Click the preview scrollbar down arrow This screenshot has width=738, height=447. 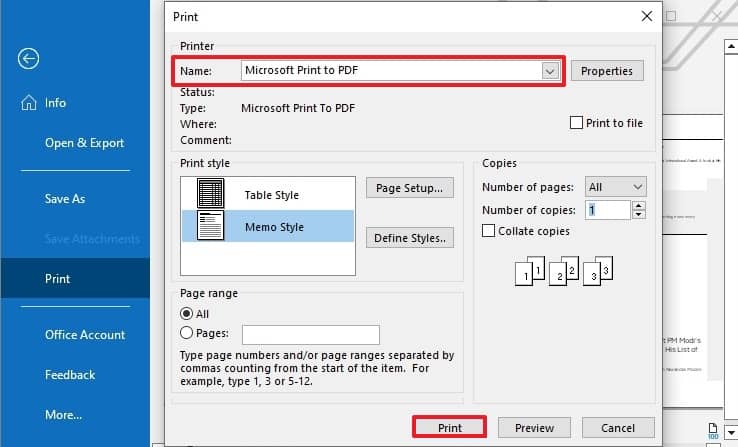[x=730, y=432]
